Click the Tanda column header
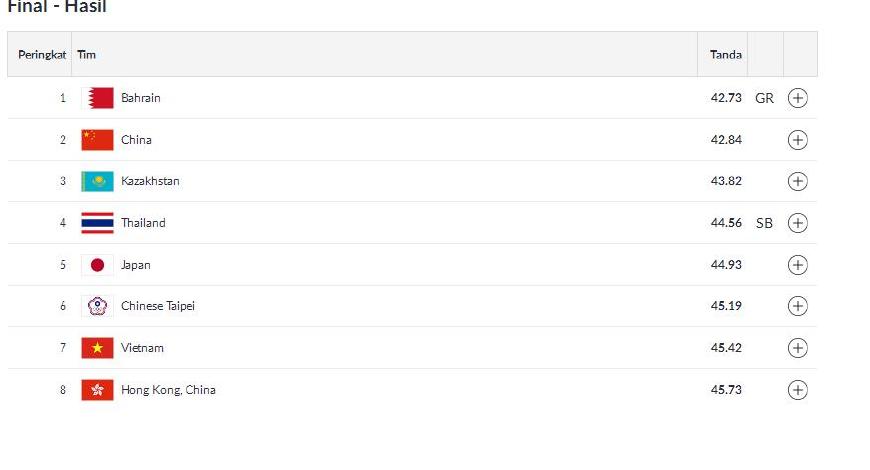 point(726,55)
